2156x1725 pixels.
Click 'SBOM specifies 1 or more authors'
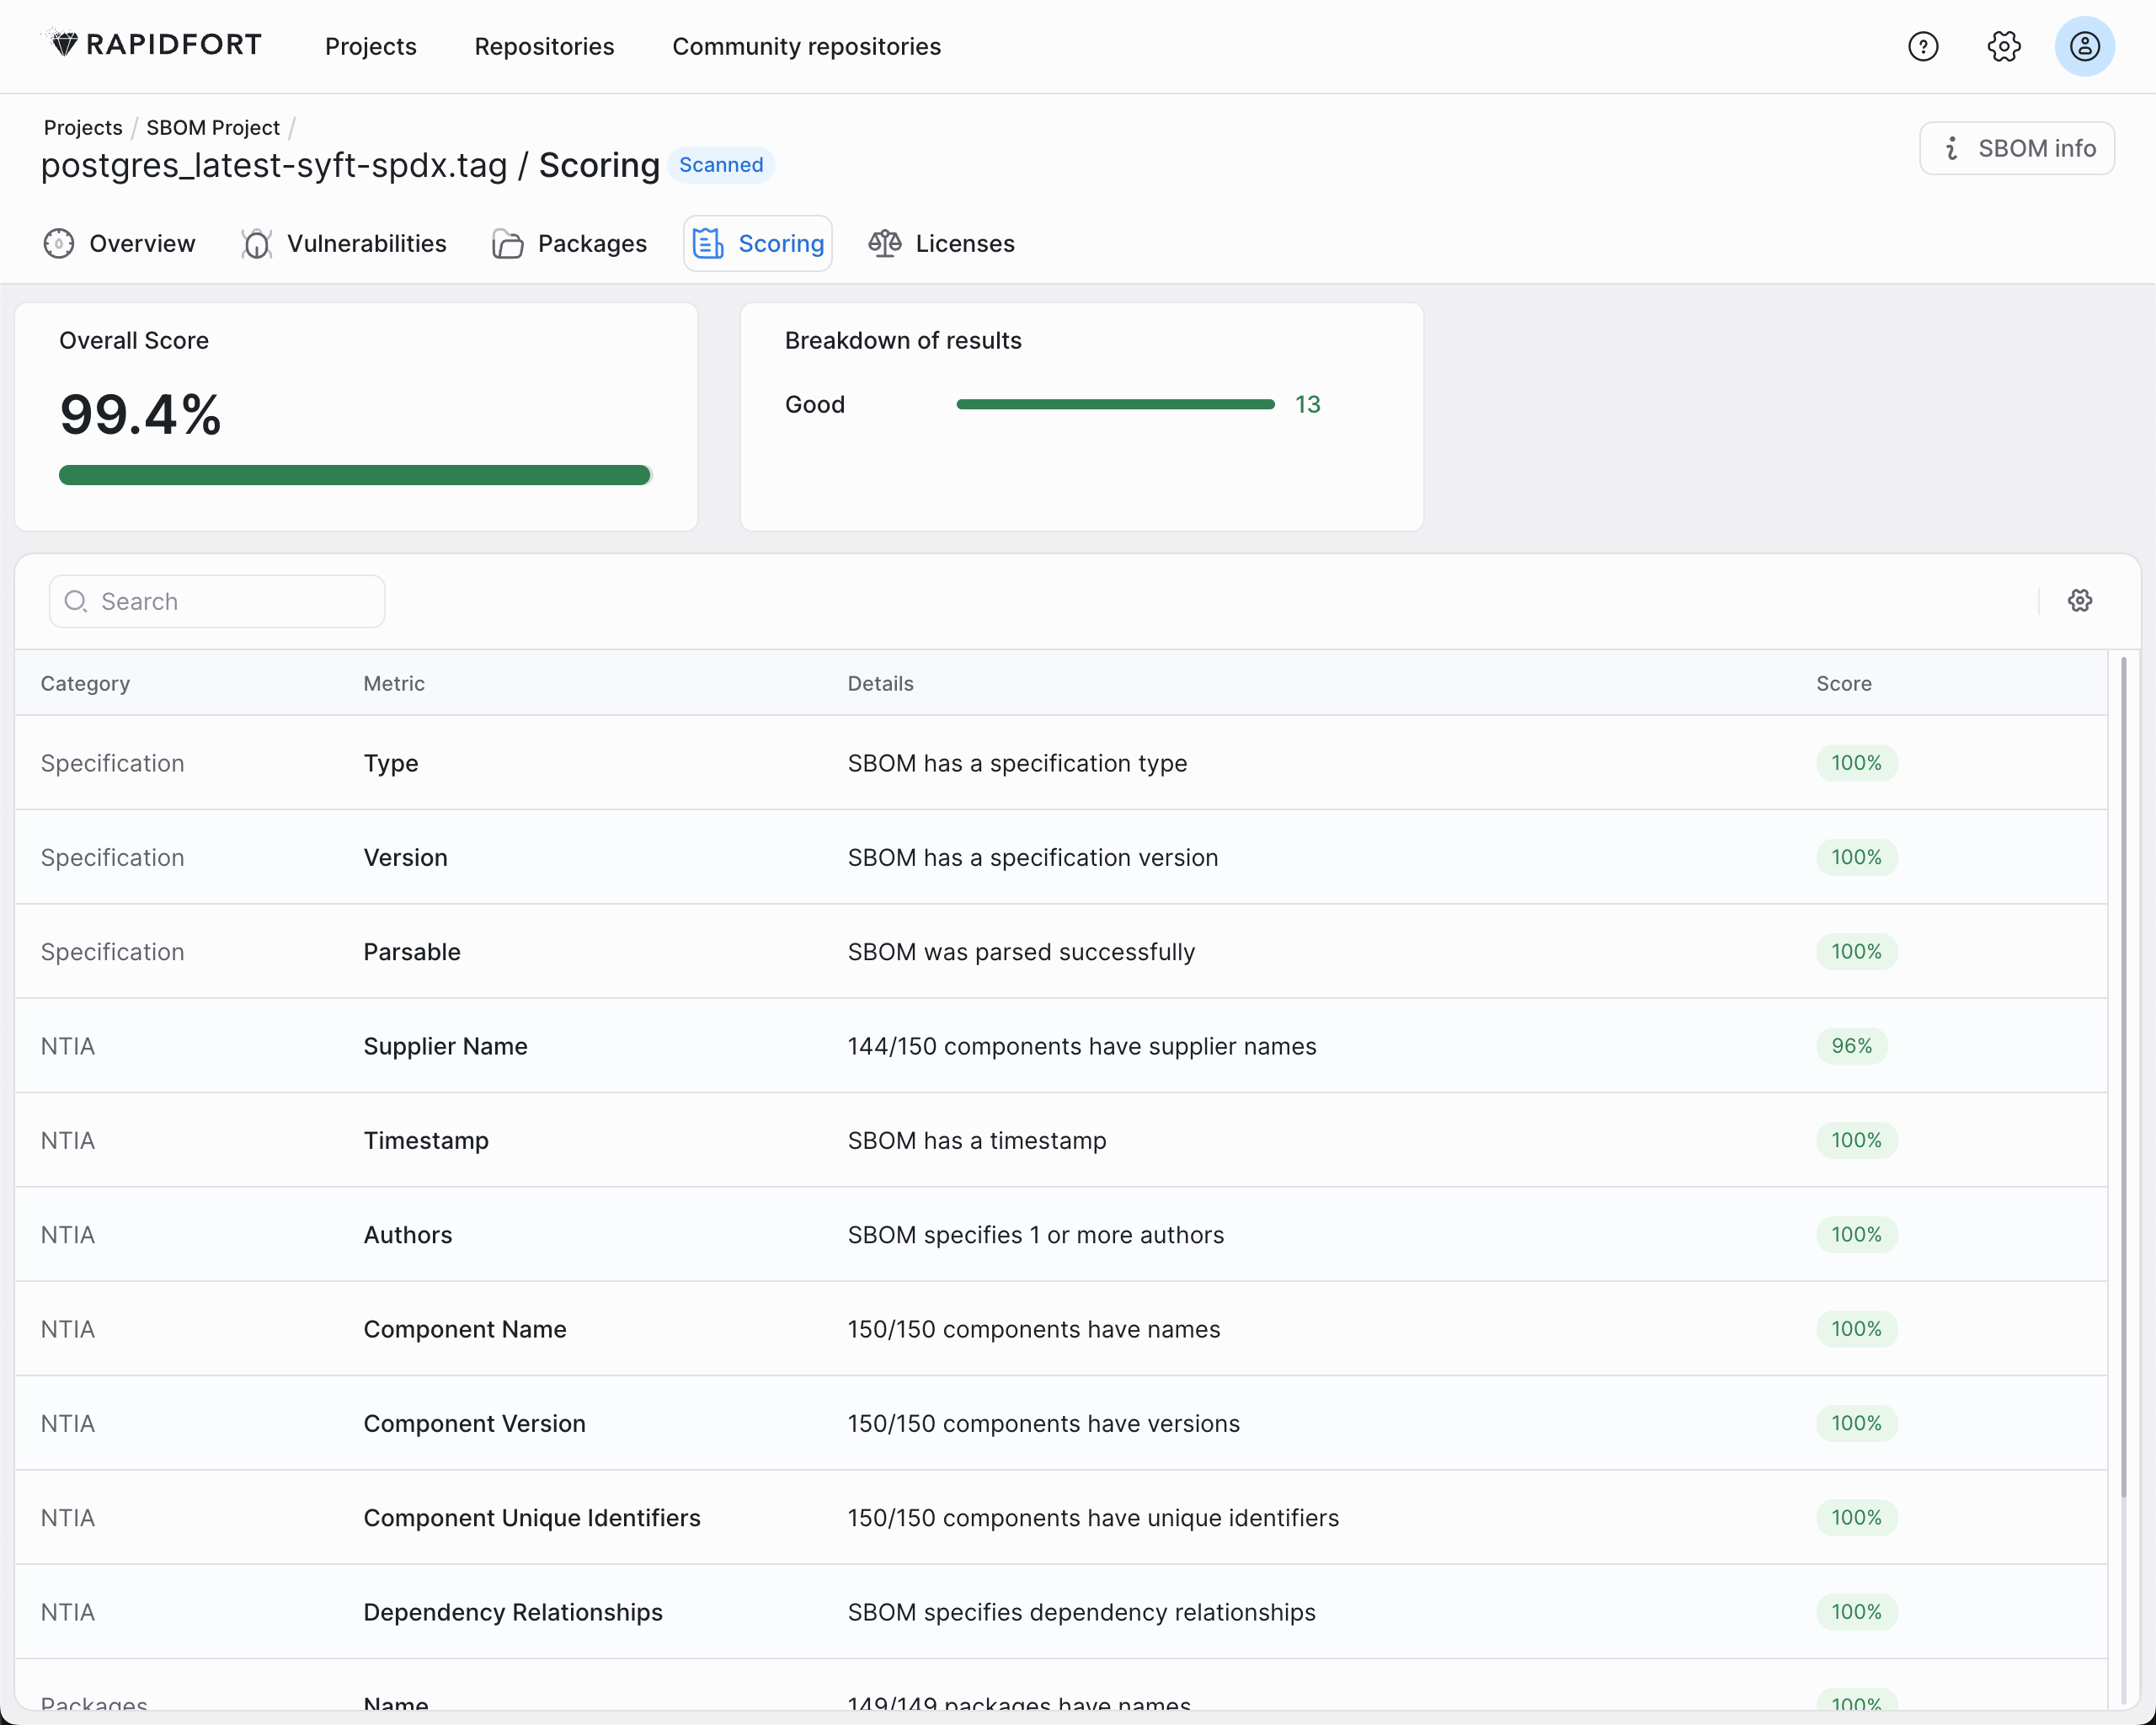[1035, 1235]
